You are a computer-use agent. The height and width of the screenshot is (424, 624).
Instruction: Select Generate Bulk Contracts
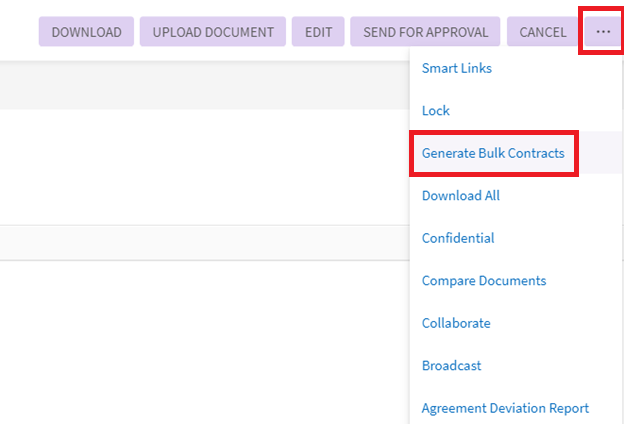[x=493, y=154]
